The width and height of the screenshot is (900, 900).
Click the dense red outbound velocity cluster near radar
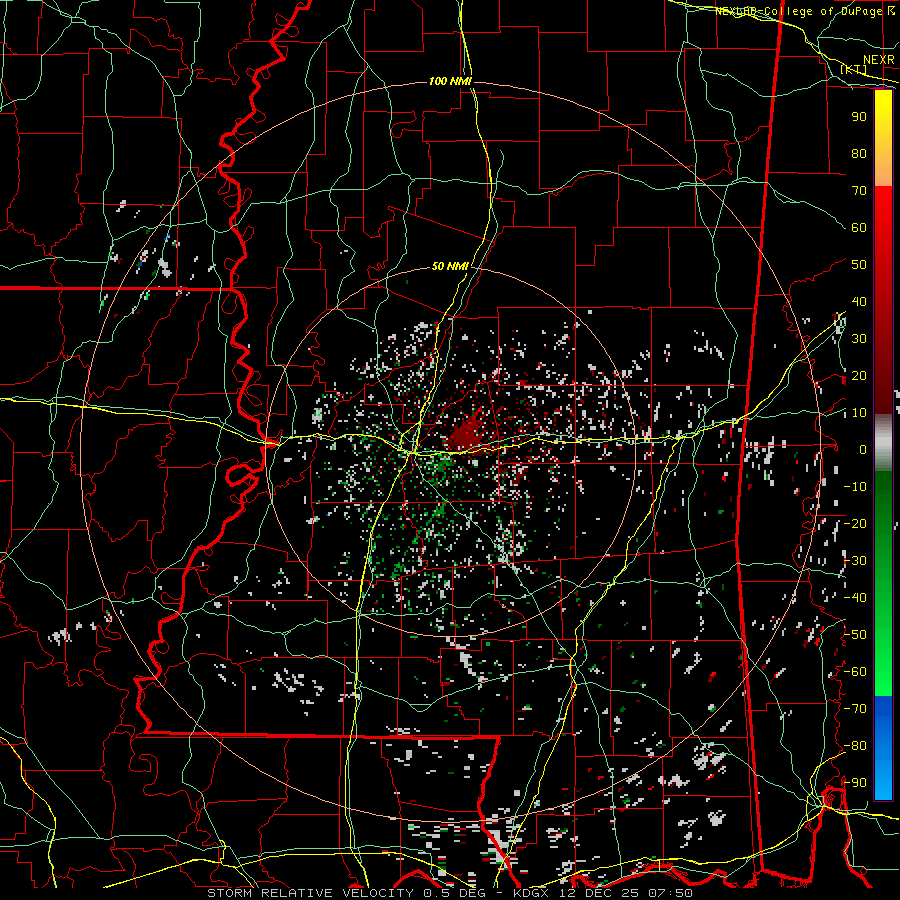pos(468,433)
